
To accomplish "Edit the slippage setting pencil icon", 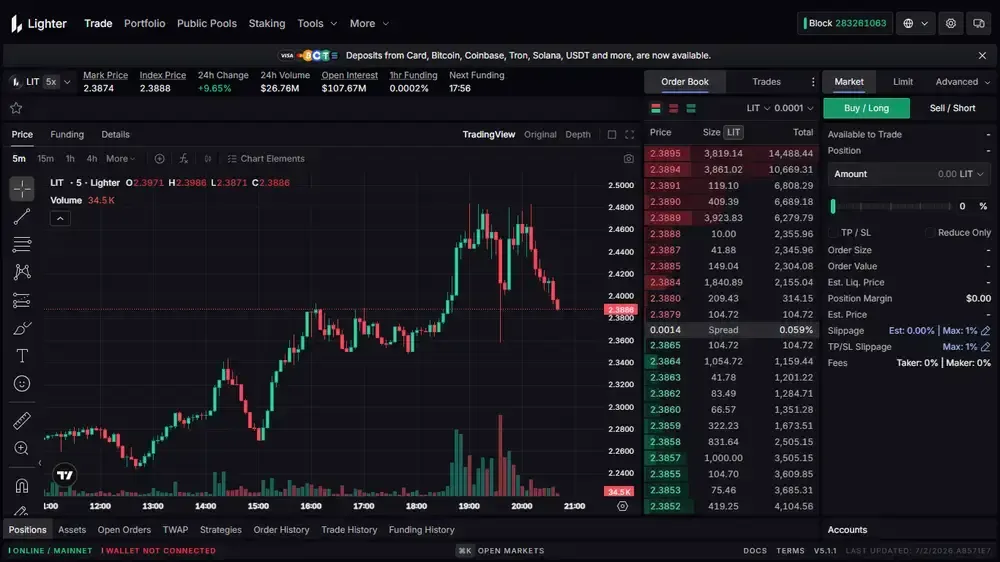I will coord(985,330).
